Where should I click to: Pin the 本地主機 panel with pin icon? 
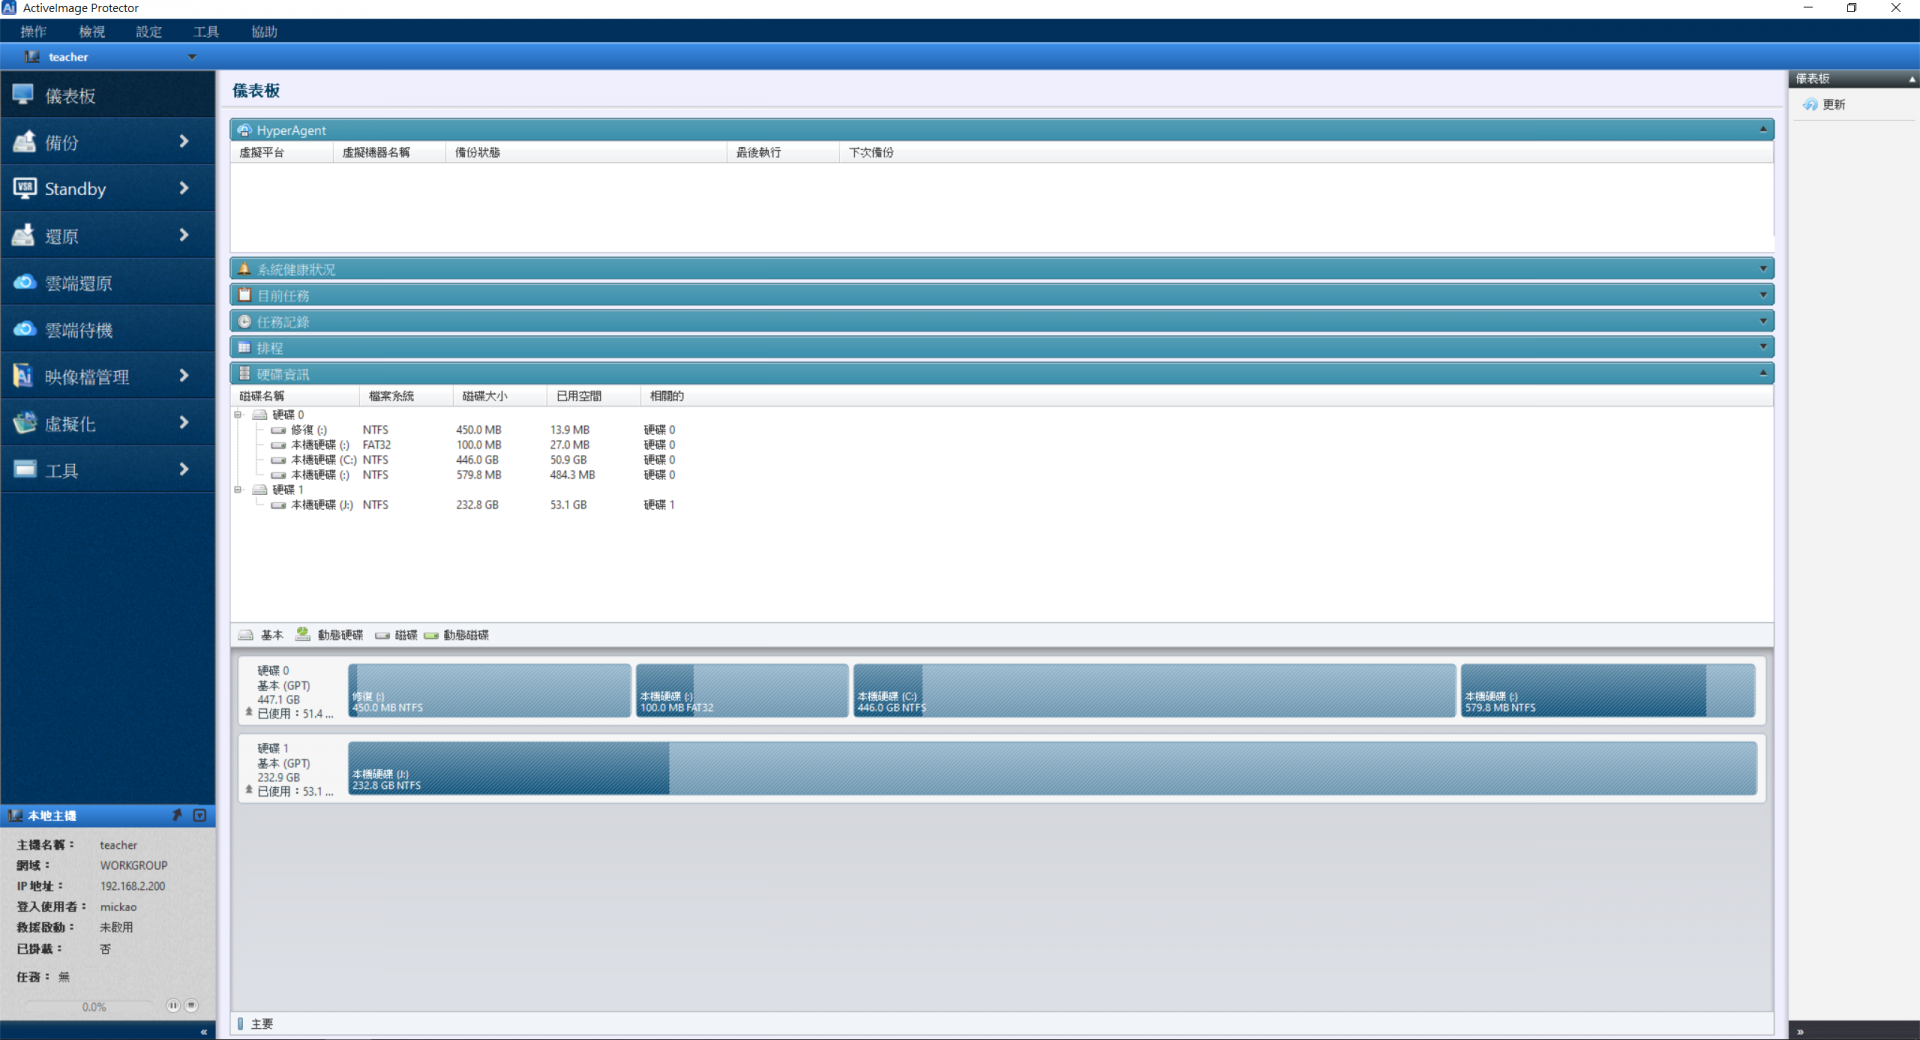click(177, 816)
